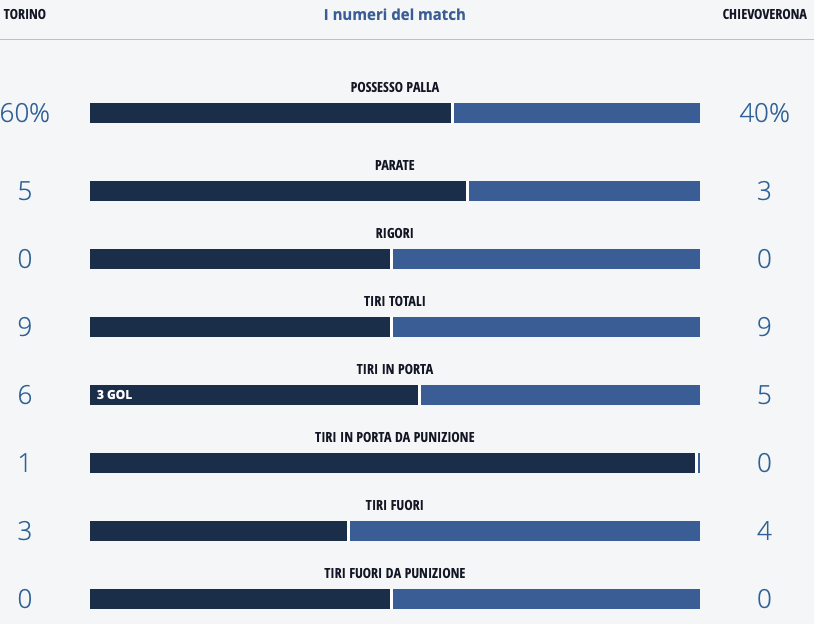
Task: Click the Parate light ChievoVerona bar
Action: (x=584, y=191)
